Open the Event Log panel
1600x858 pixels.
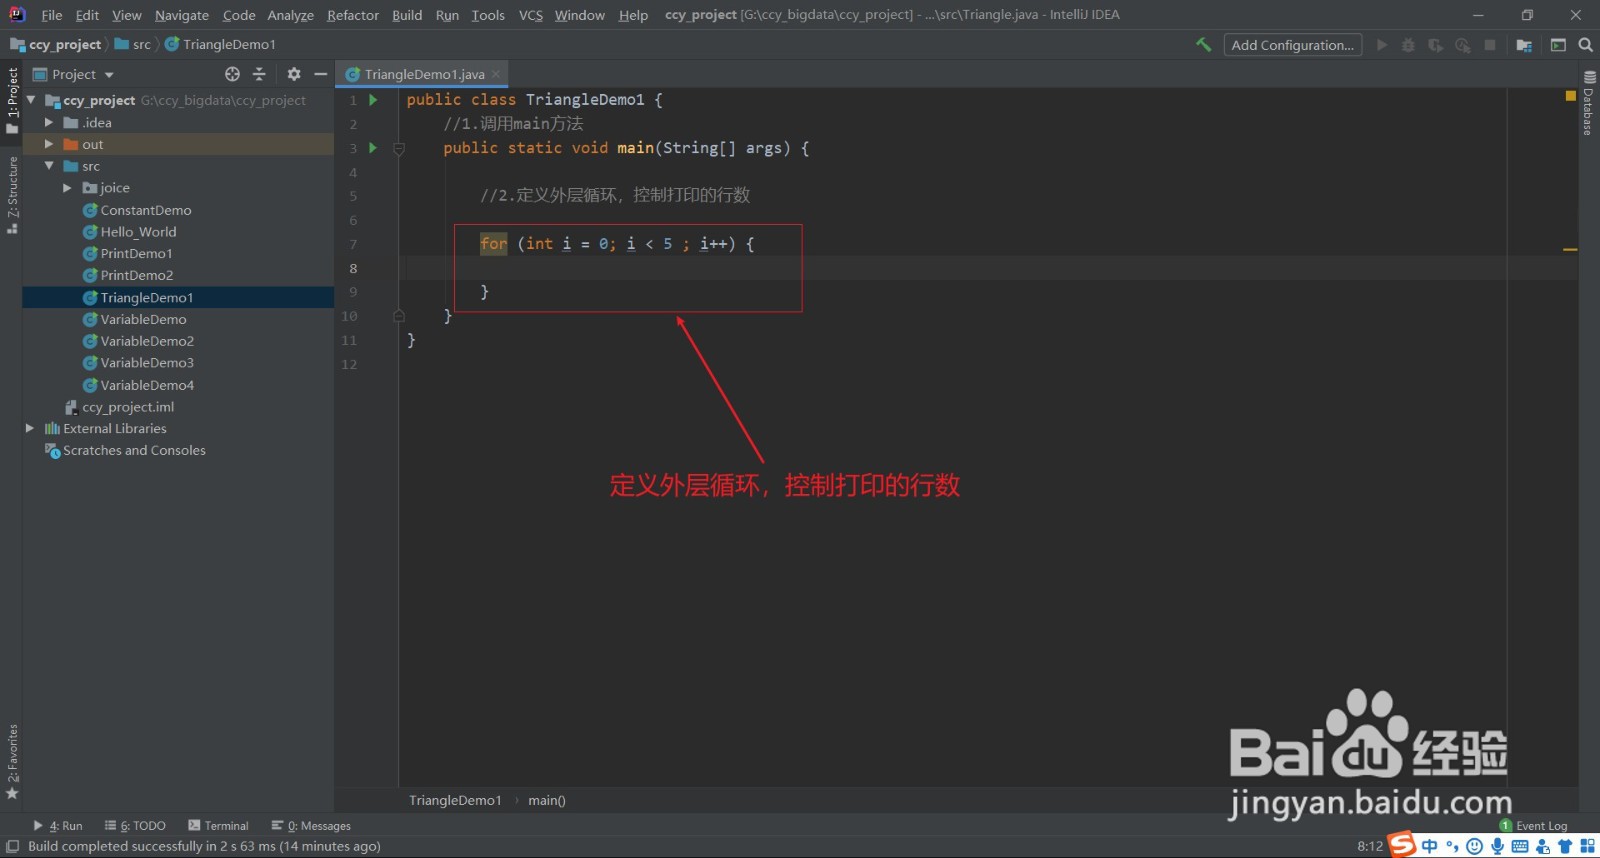point(1533,826)
